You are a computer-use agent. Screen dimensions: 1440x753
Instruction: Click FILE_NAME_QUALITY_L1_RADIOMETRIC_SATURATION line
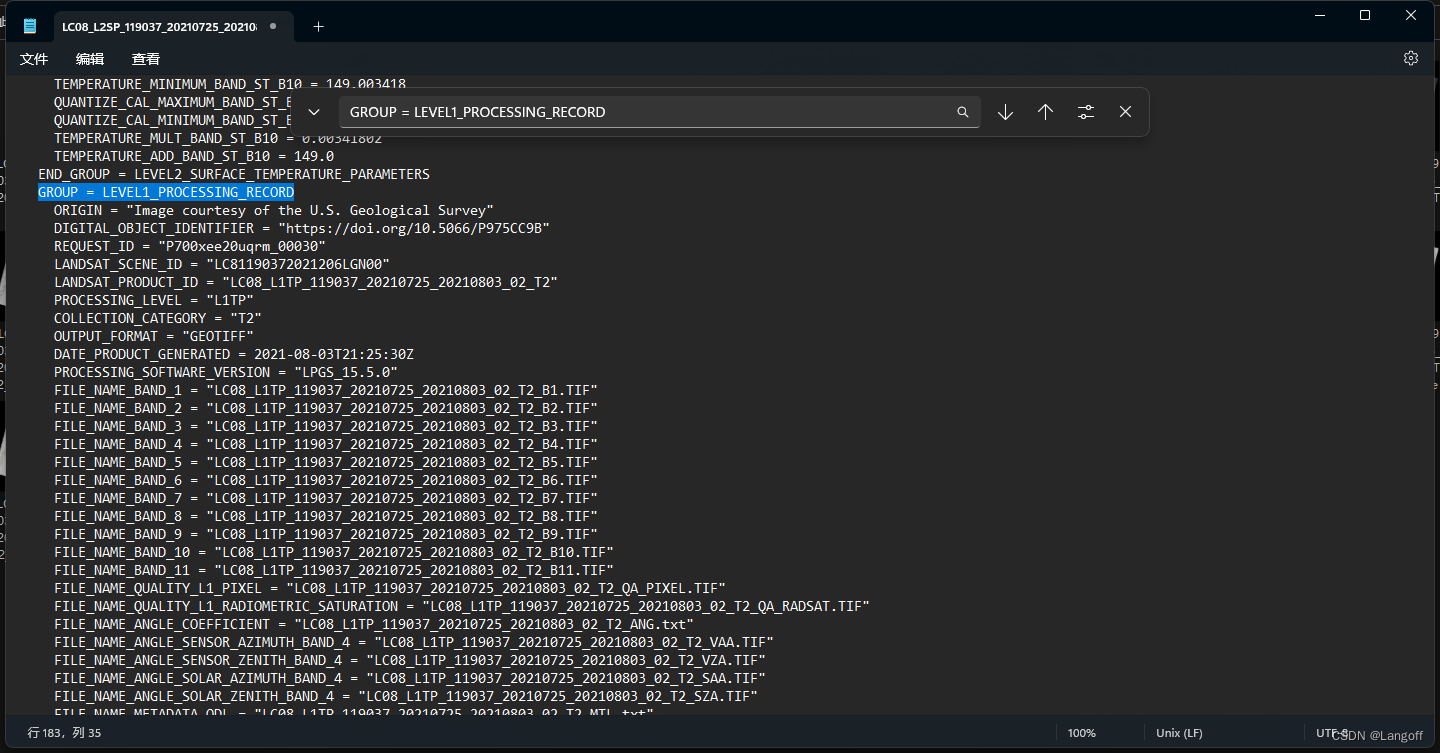tap(462, 606)
